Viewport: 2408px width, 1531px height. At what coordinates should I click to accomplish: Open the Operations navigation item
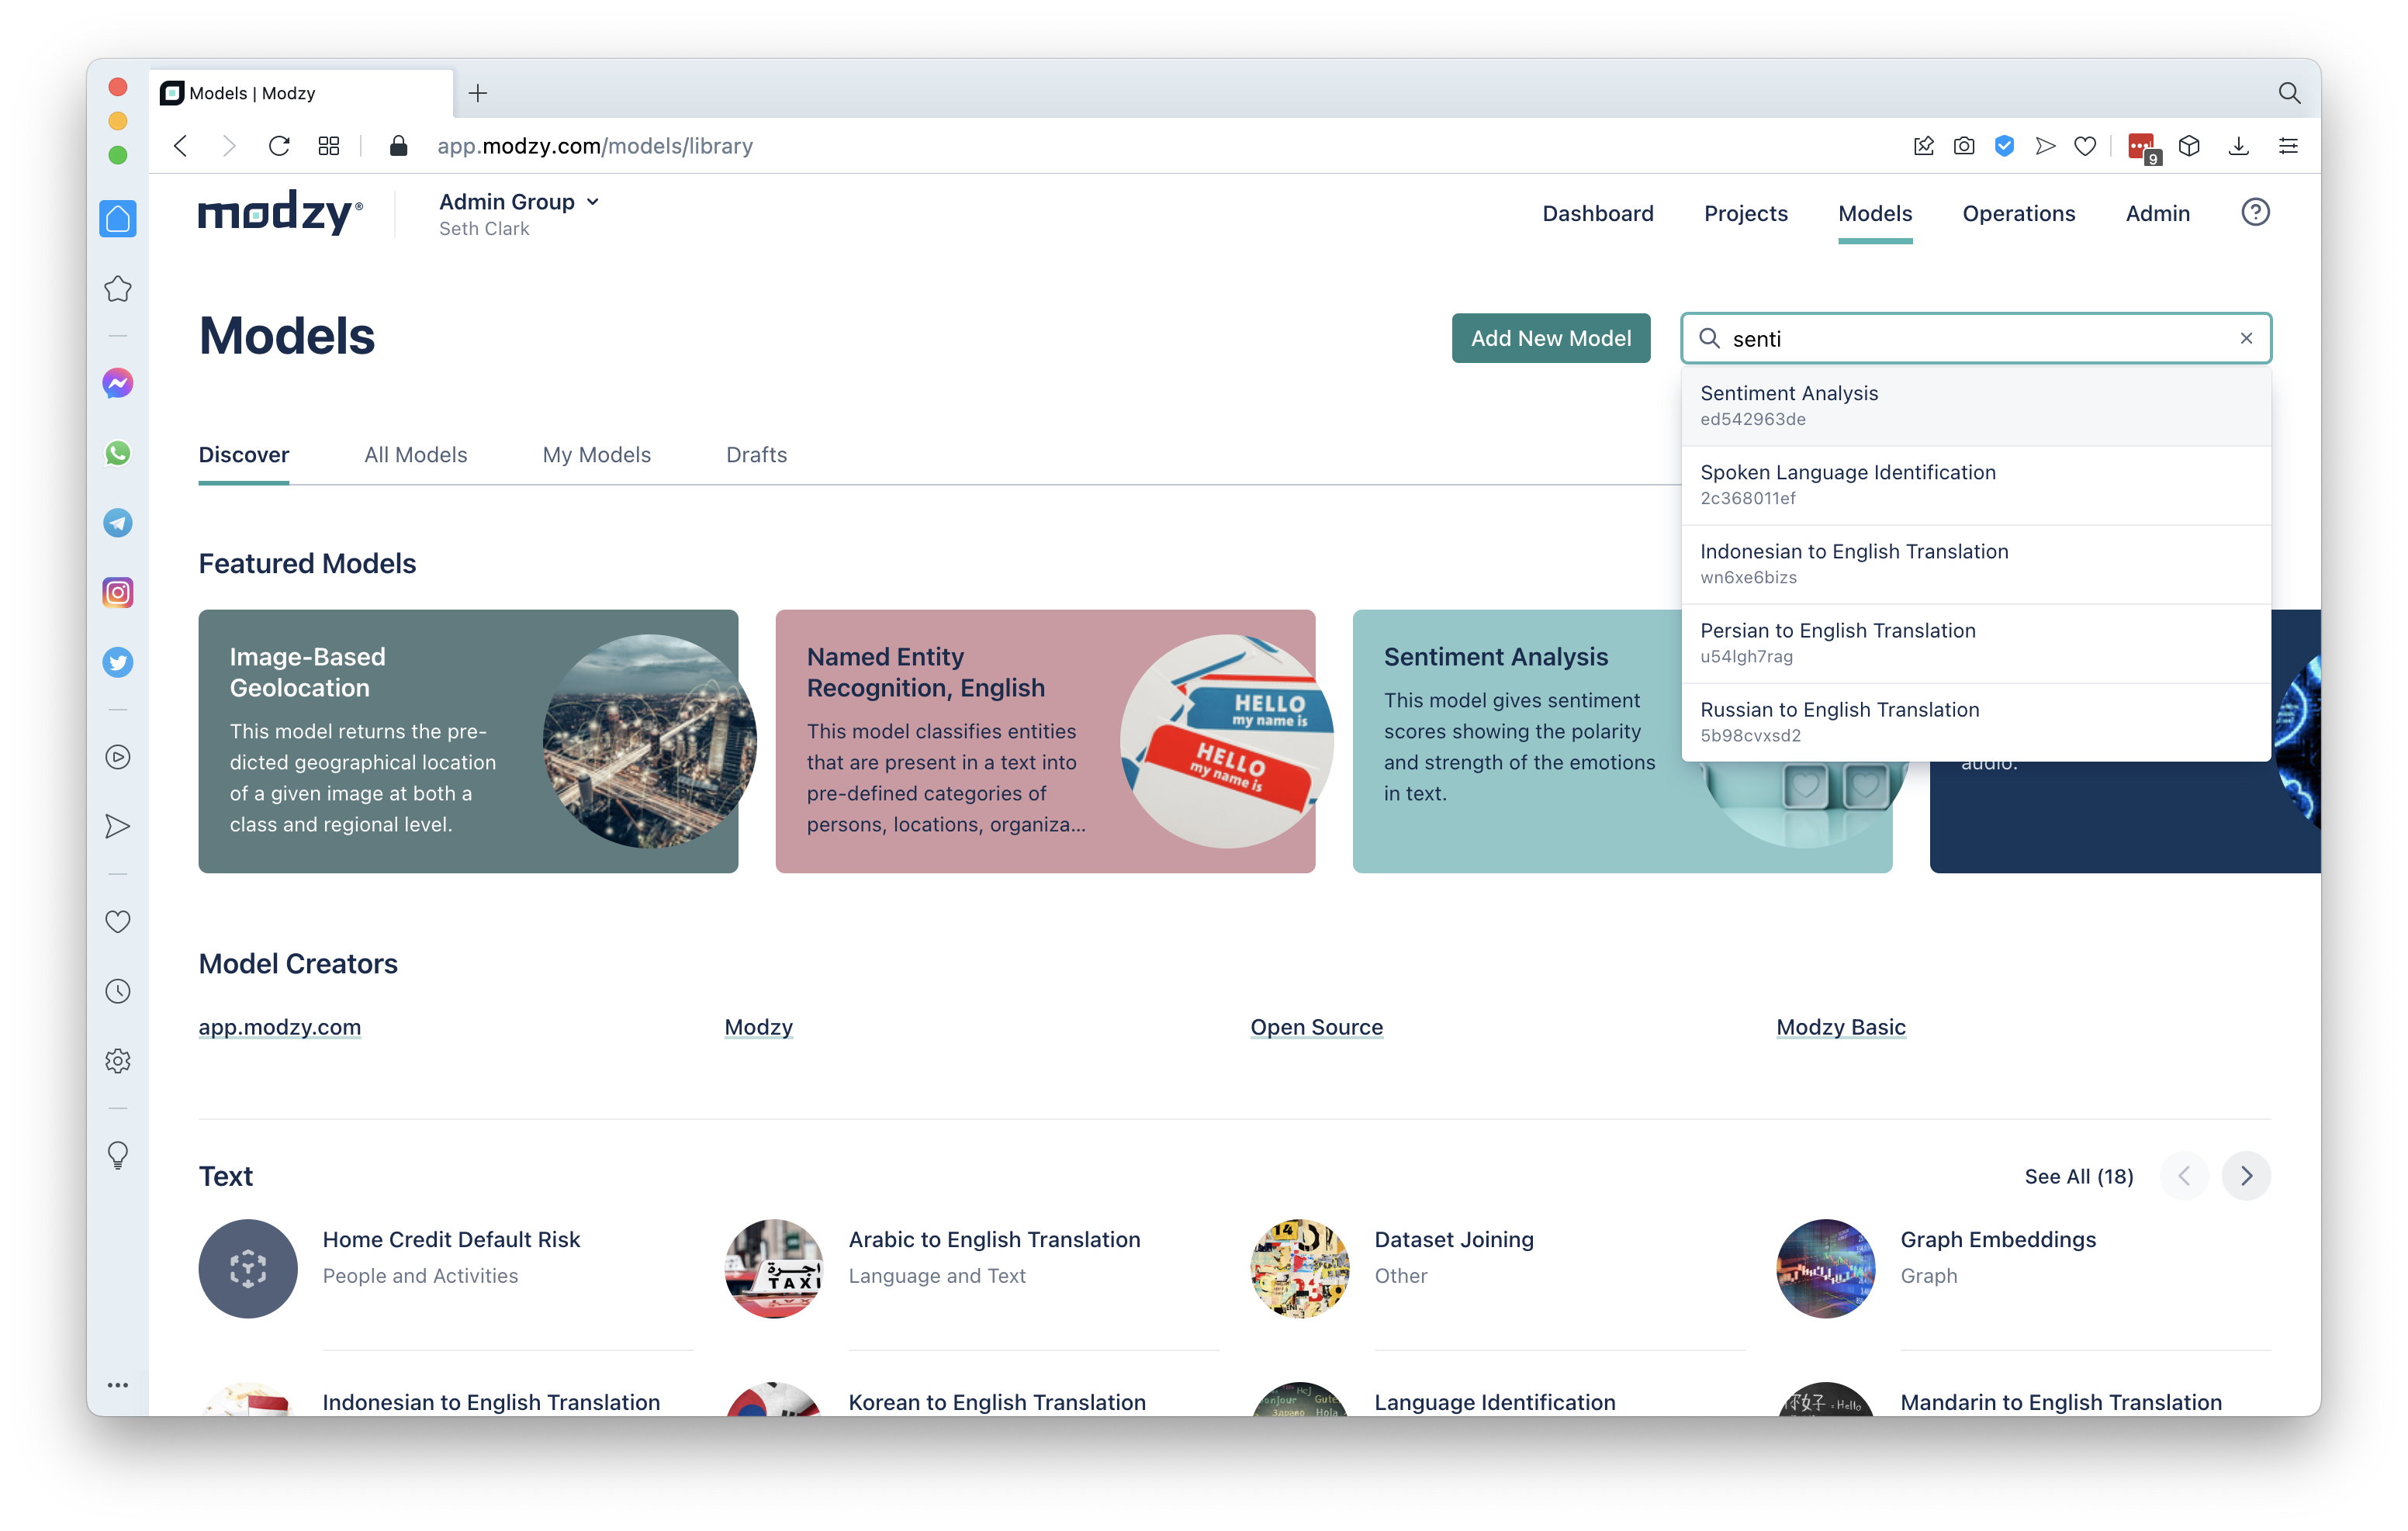(x=2019, y=213)
